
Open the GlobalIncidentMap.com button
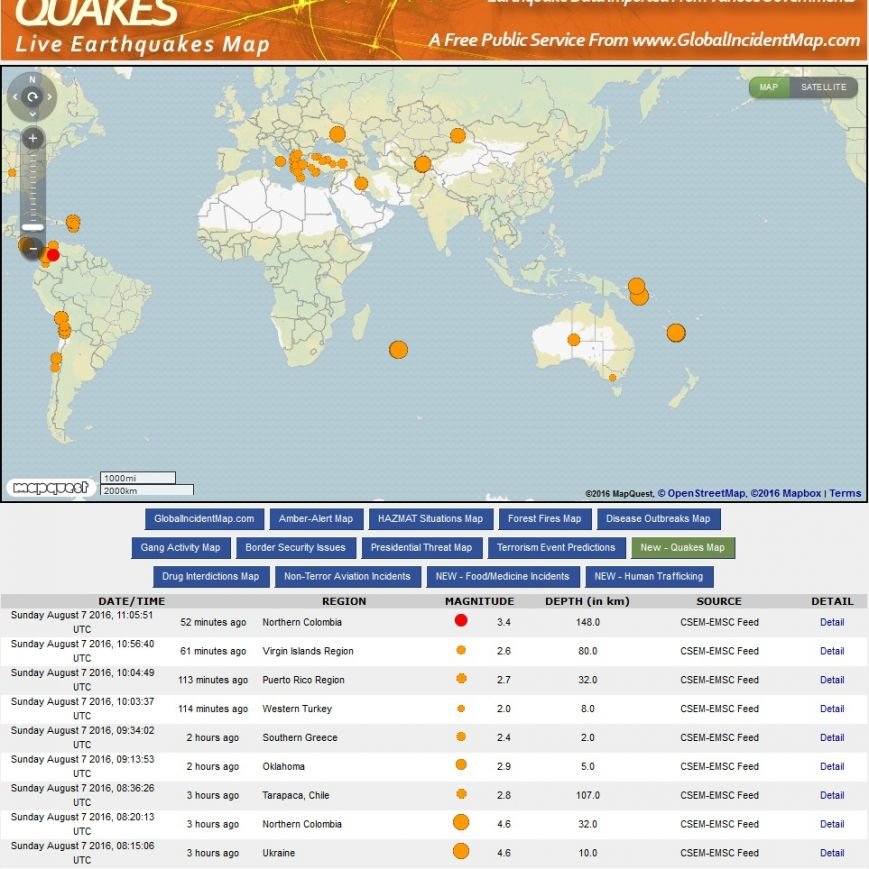205,519
